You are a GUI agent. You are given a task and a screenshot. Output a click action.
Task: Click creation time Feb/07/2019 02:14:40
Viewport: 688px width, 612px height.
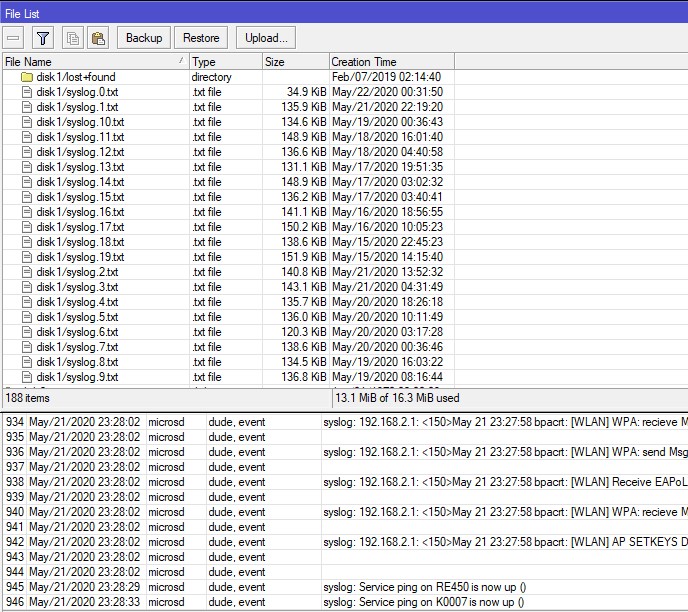[387, 77]
